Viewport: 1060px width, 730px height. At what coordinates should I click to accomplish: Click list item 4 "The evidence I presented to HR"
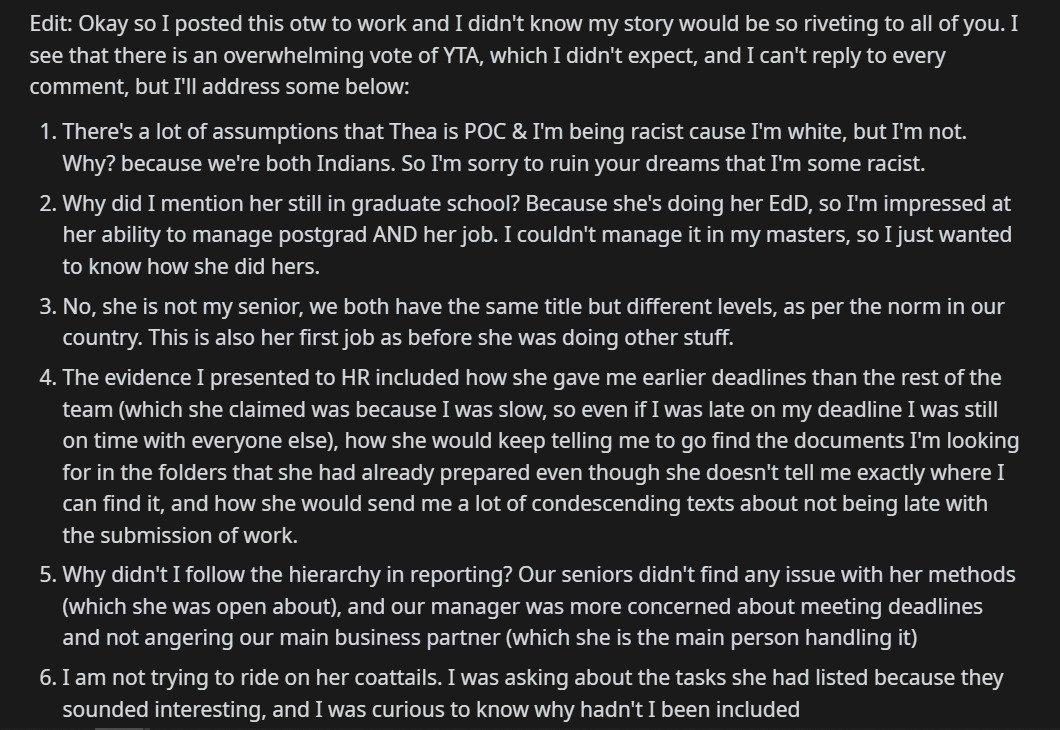tap(529, 456)
